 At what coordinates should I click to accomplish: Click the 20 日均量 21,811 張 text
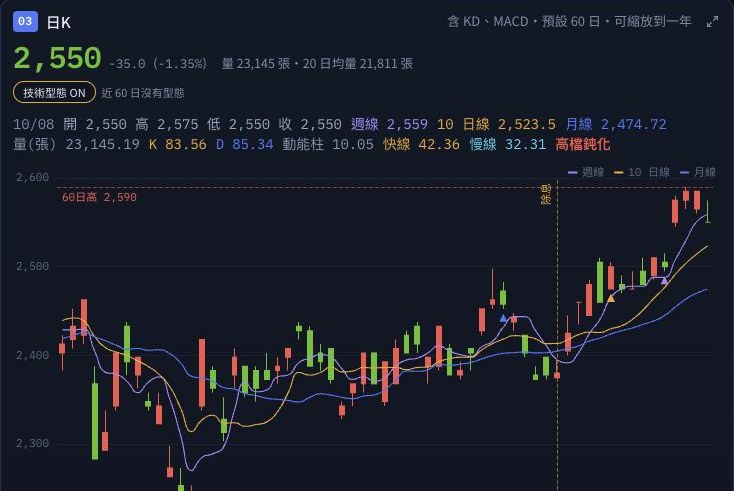358,64
